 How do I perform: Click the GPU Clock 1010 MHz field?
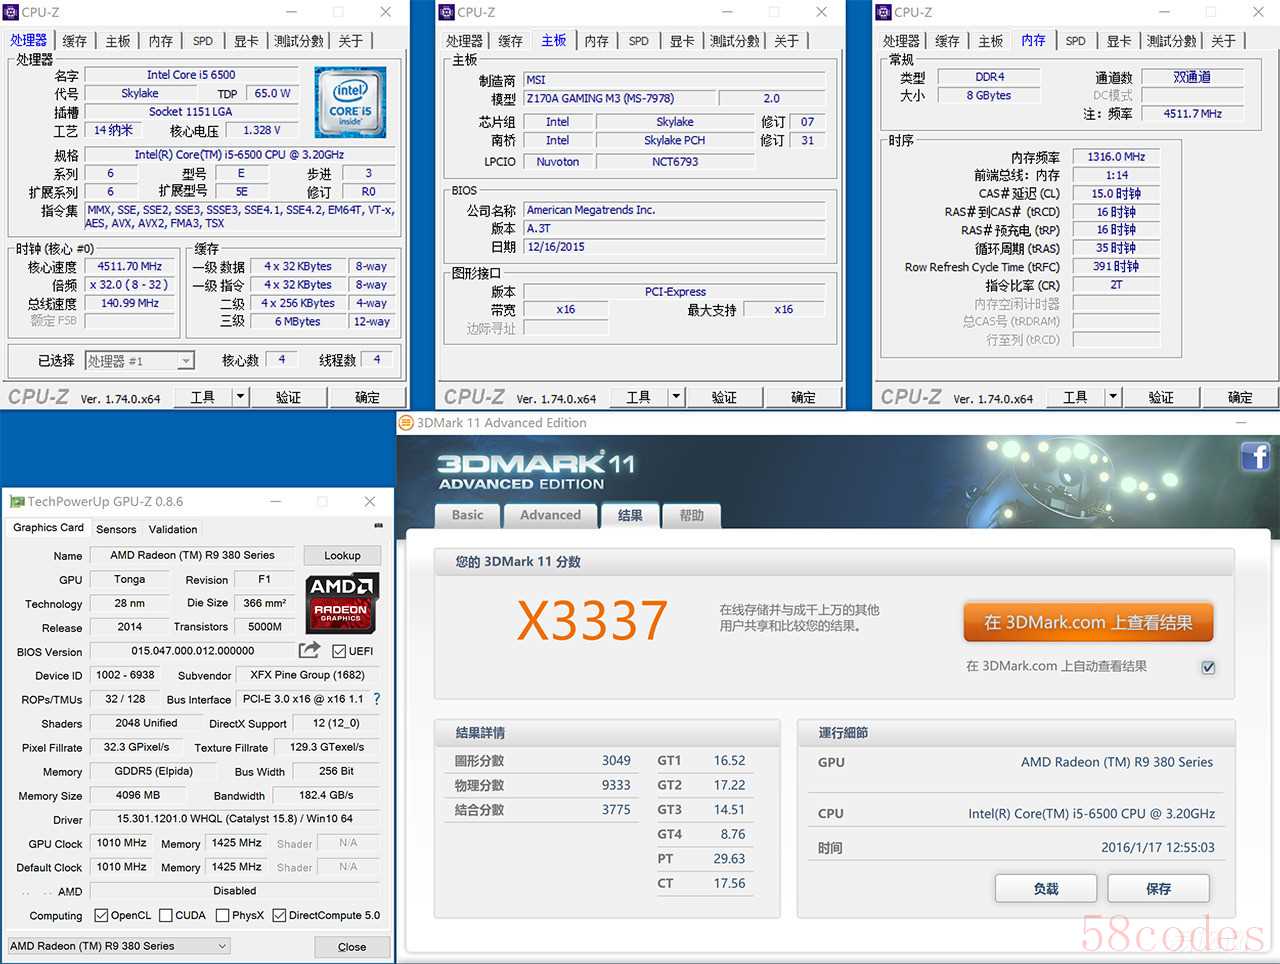(x=121, y=843)
